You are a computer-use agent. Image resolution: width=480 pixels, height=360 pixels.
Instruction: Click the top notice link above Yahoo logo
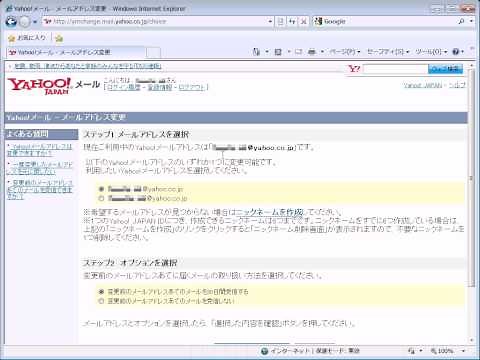(x=88, y=66)
